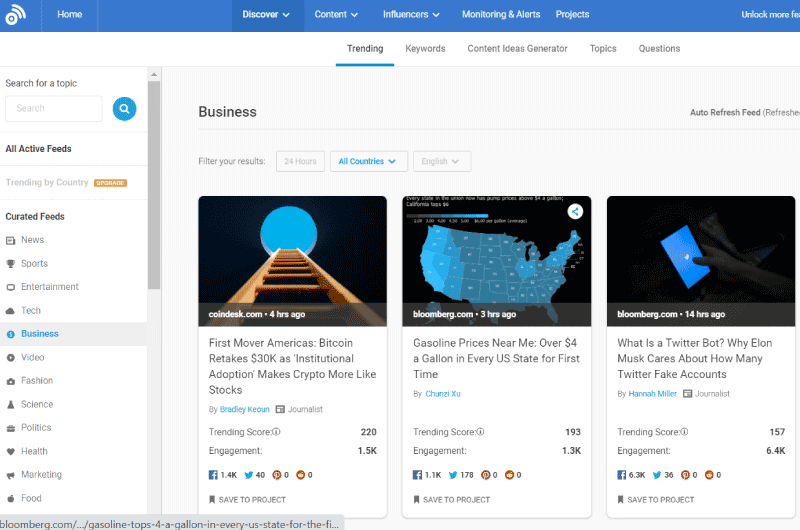This screenshot has height=530, width=800.
Task: Select the Trending tab
Action: pos(365,49)
